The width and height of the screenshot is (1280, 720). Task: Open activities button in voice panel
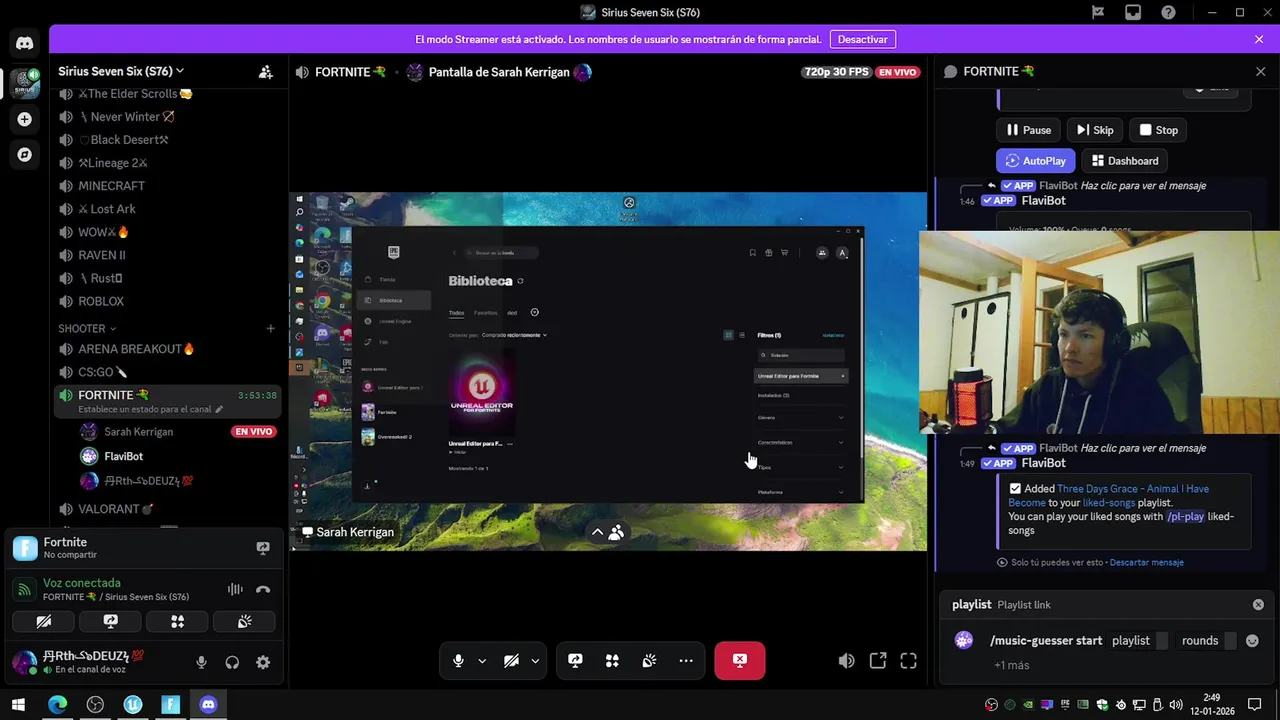177,622
